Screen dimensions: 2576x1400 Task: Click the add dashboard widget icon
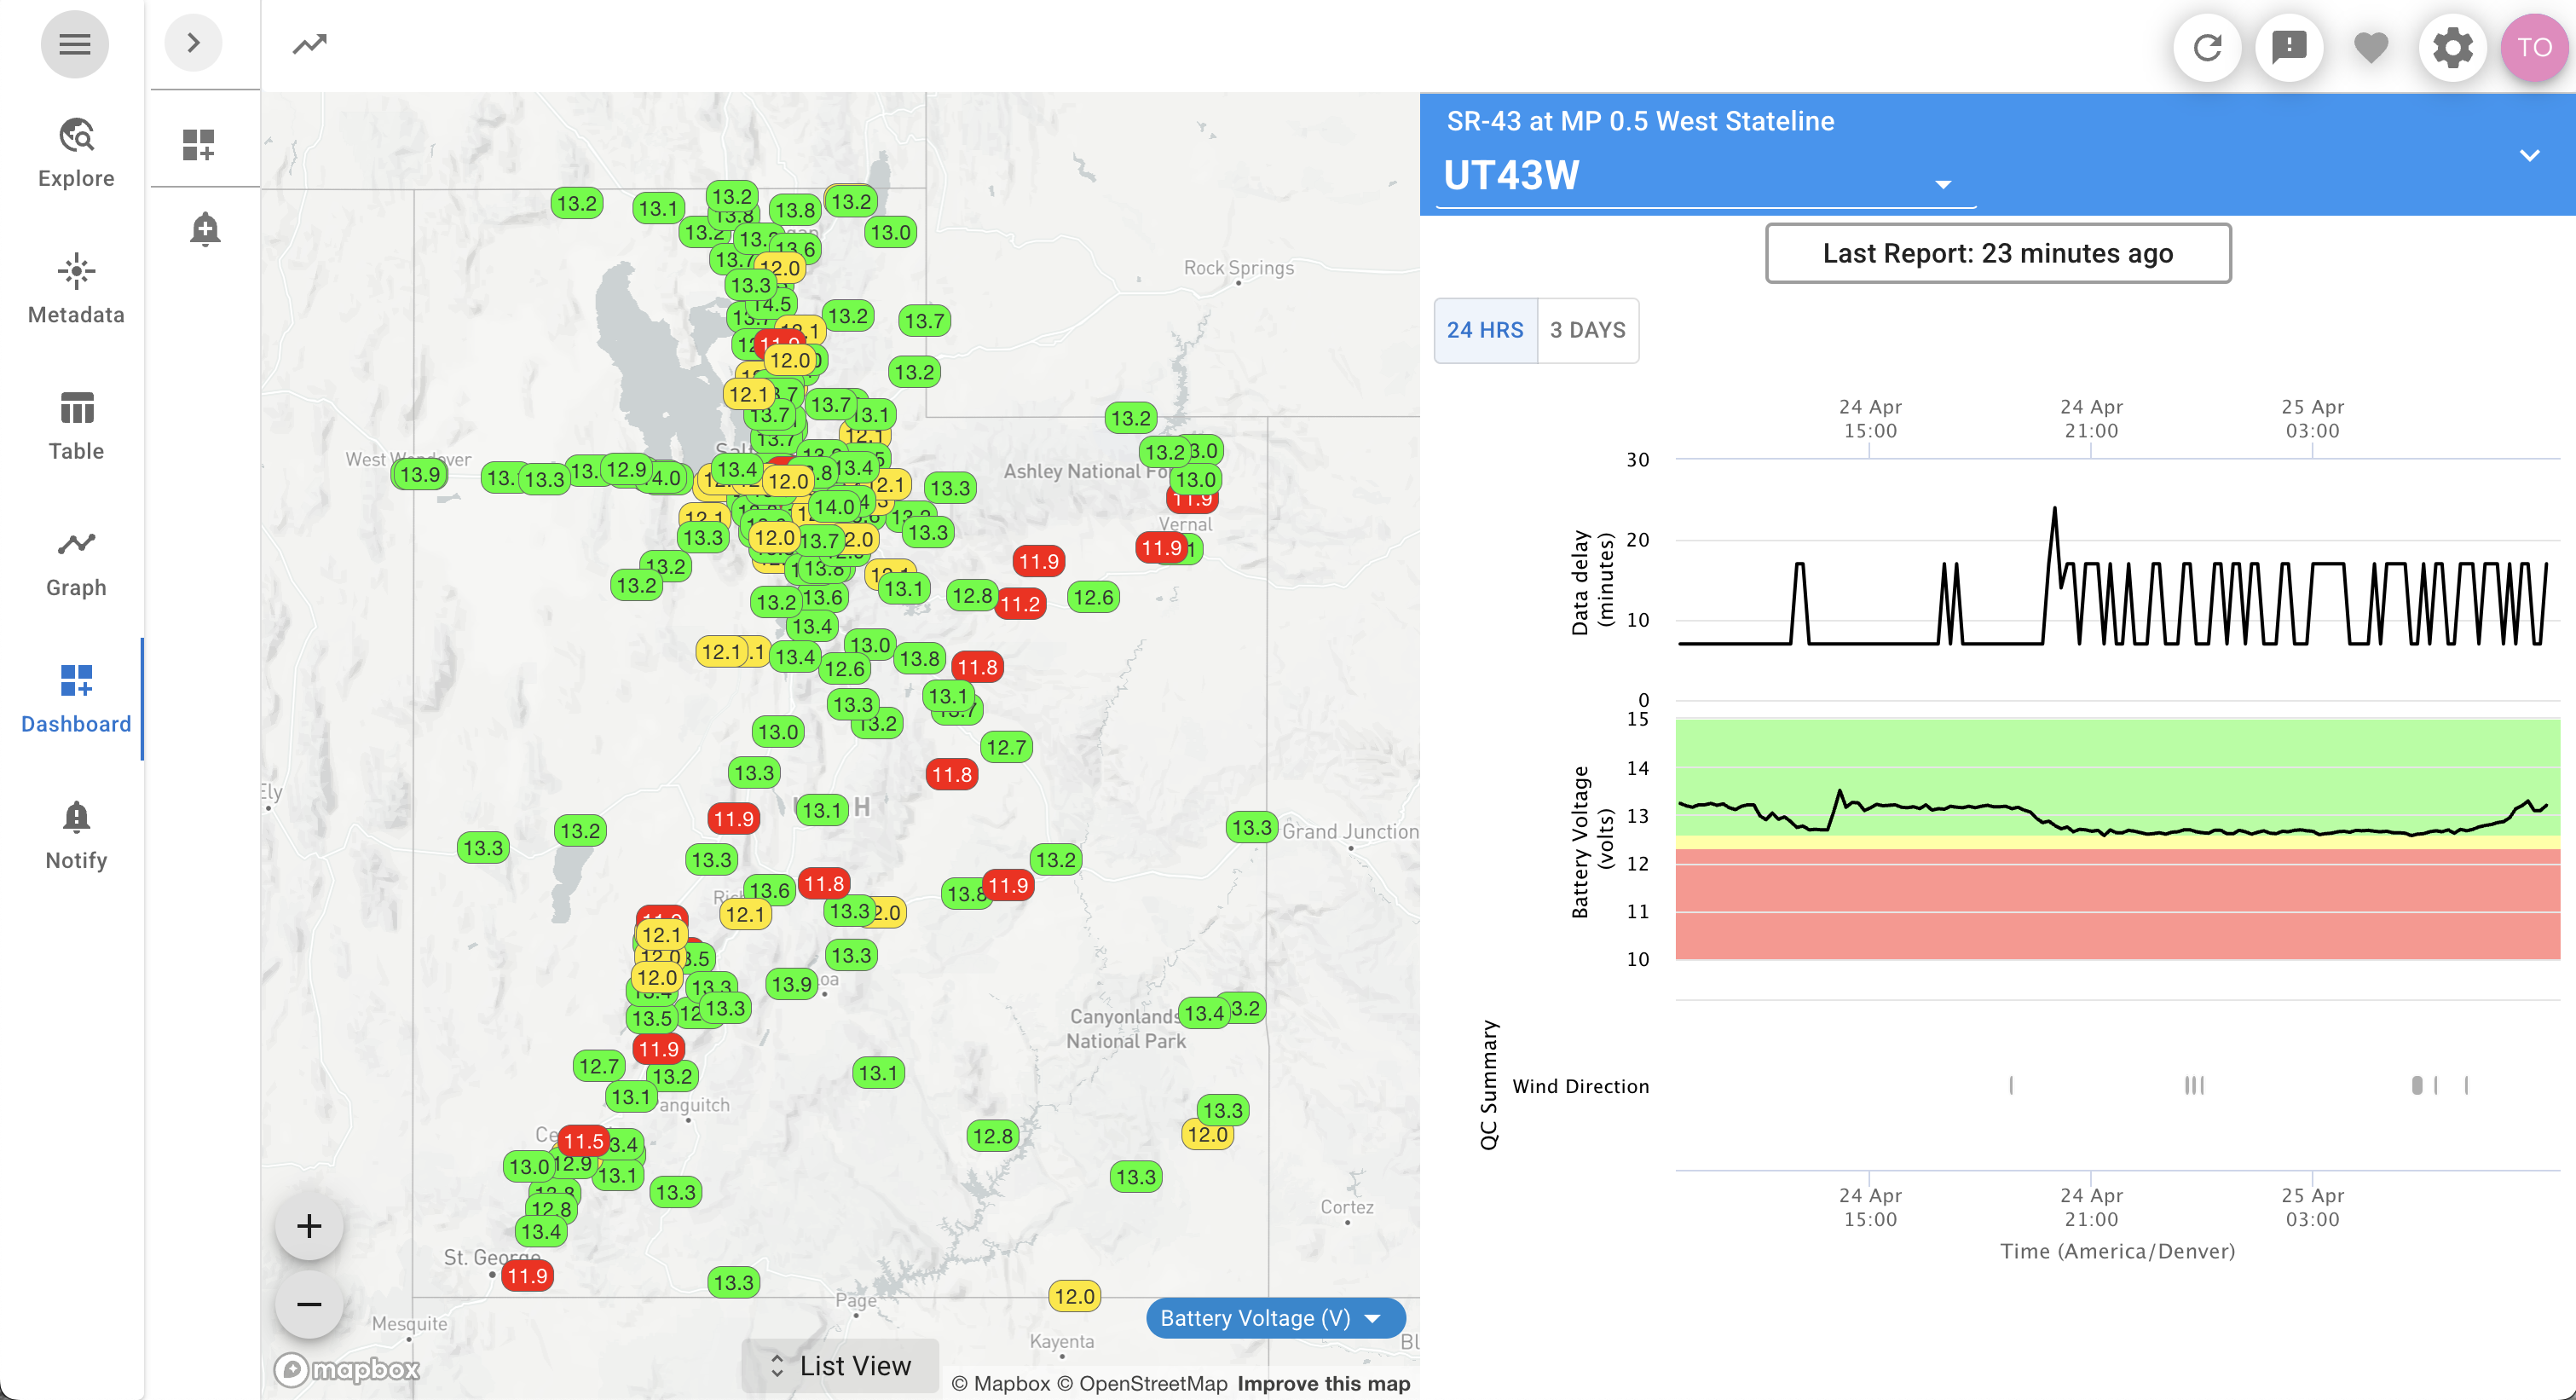198,144
